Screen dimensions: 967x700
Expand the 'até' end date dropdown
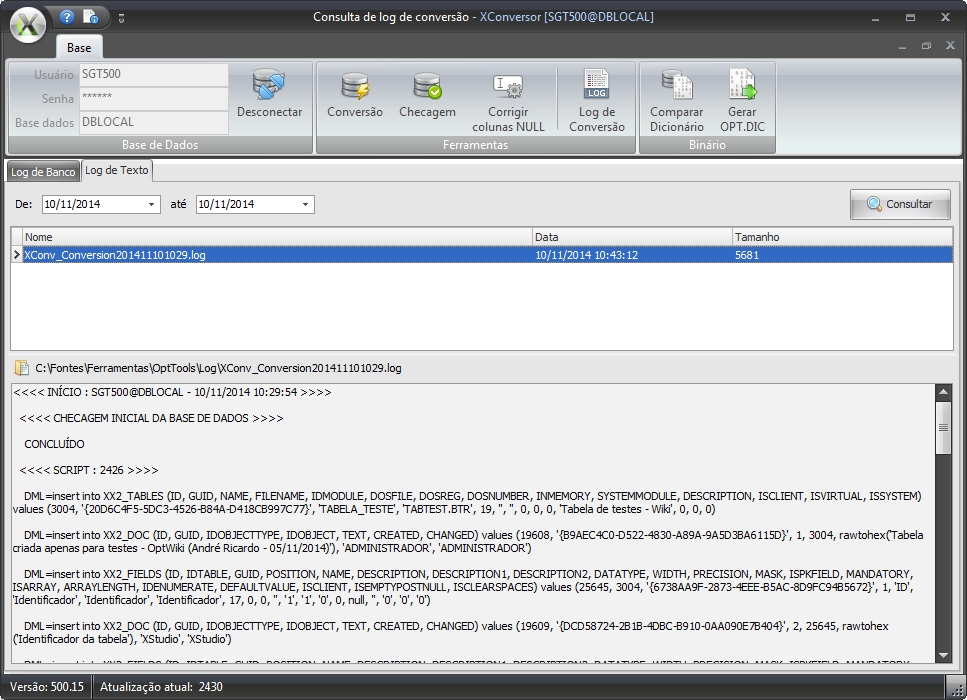306,205
